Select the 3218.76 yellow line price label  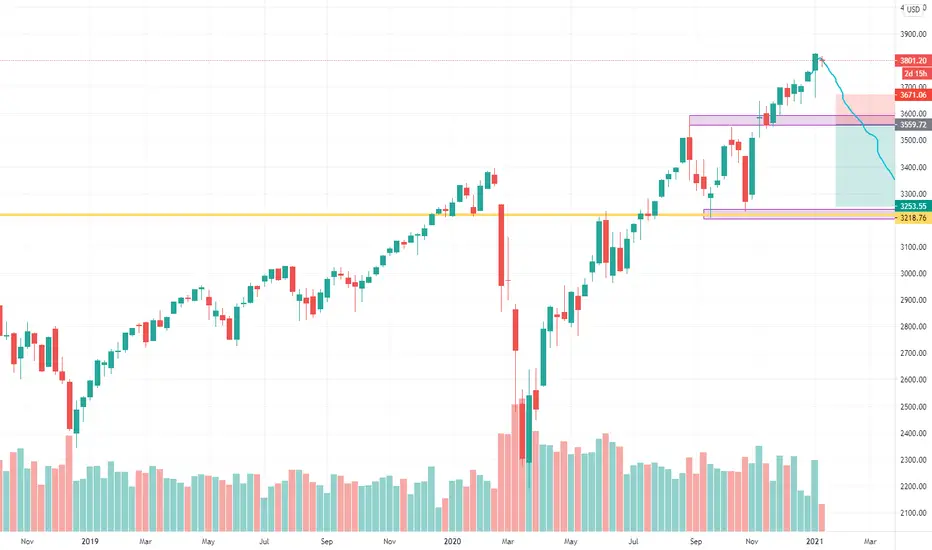913,218
